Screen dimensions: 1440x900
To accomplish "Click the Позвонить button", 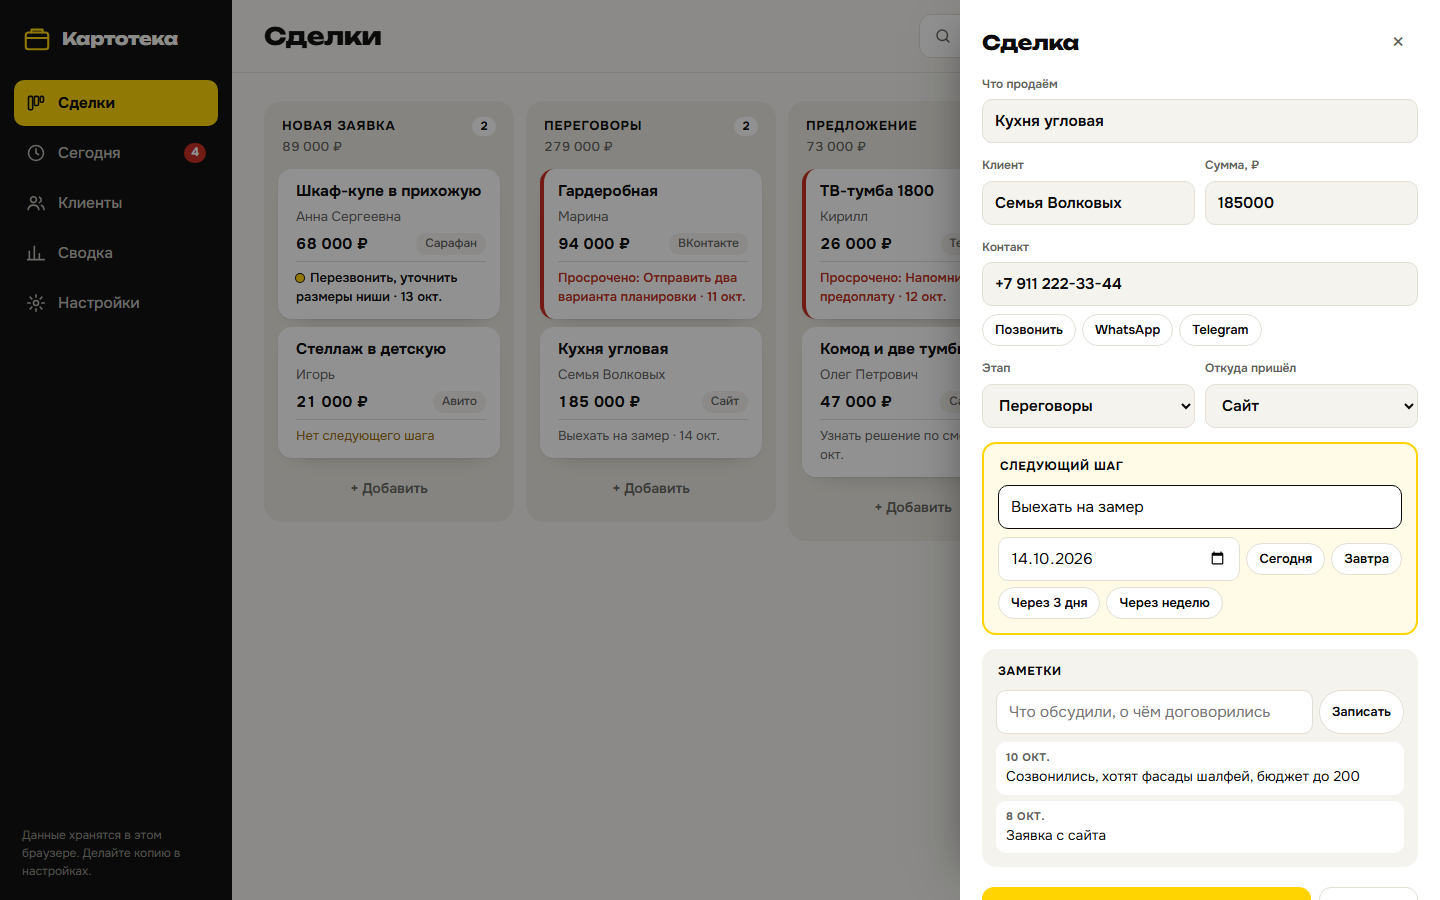I will click(x=1029, y=330).
